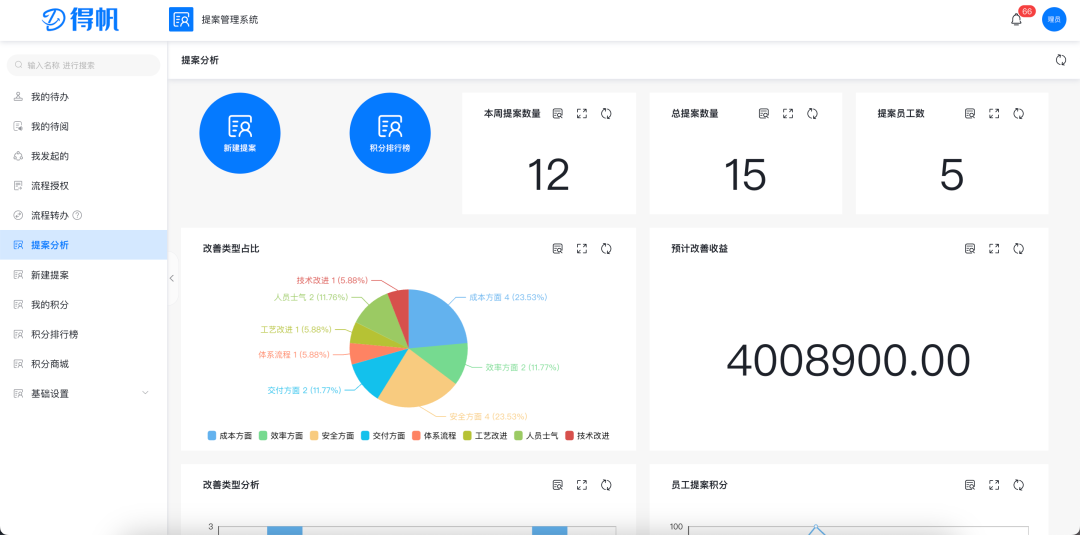Open 我的积分 in the sidebar

[83, 304]
